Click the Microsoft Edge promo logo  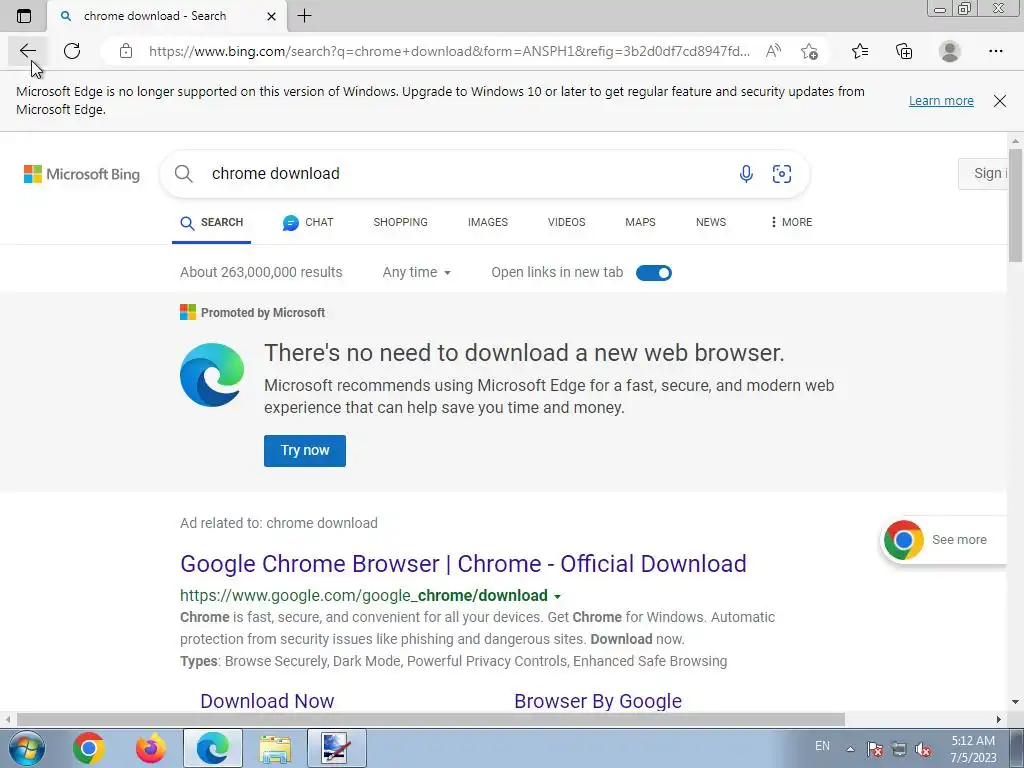(x=212, y=375)
